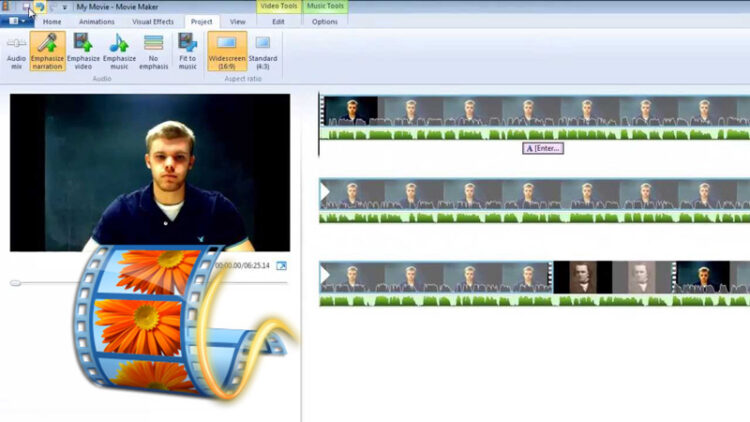Click the audio waveform under second timeline row
This screenshot has height=422, width=750.
(535, 217)
